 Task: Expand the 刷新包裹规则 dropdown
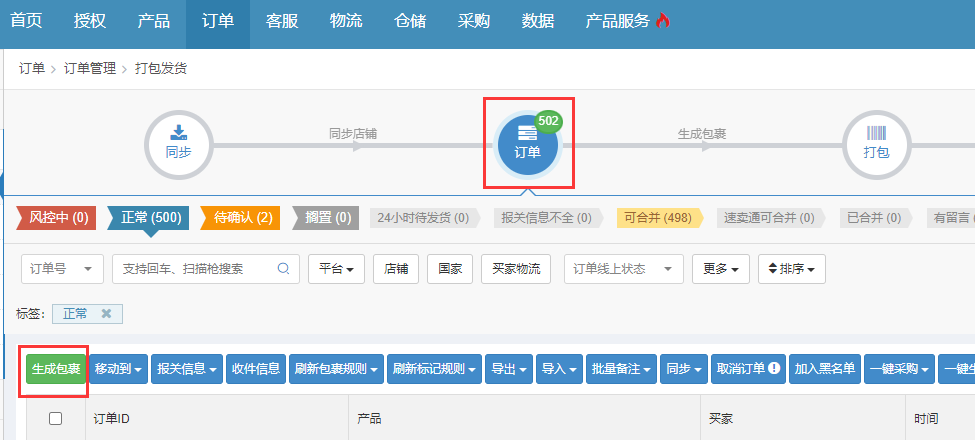(x=336, y=369)
